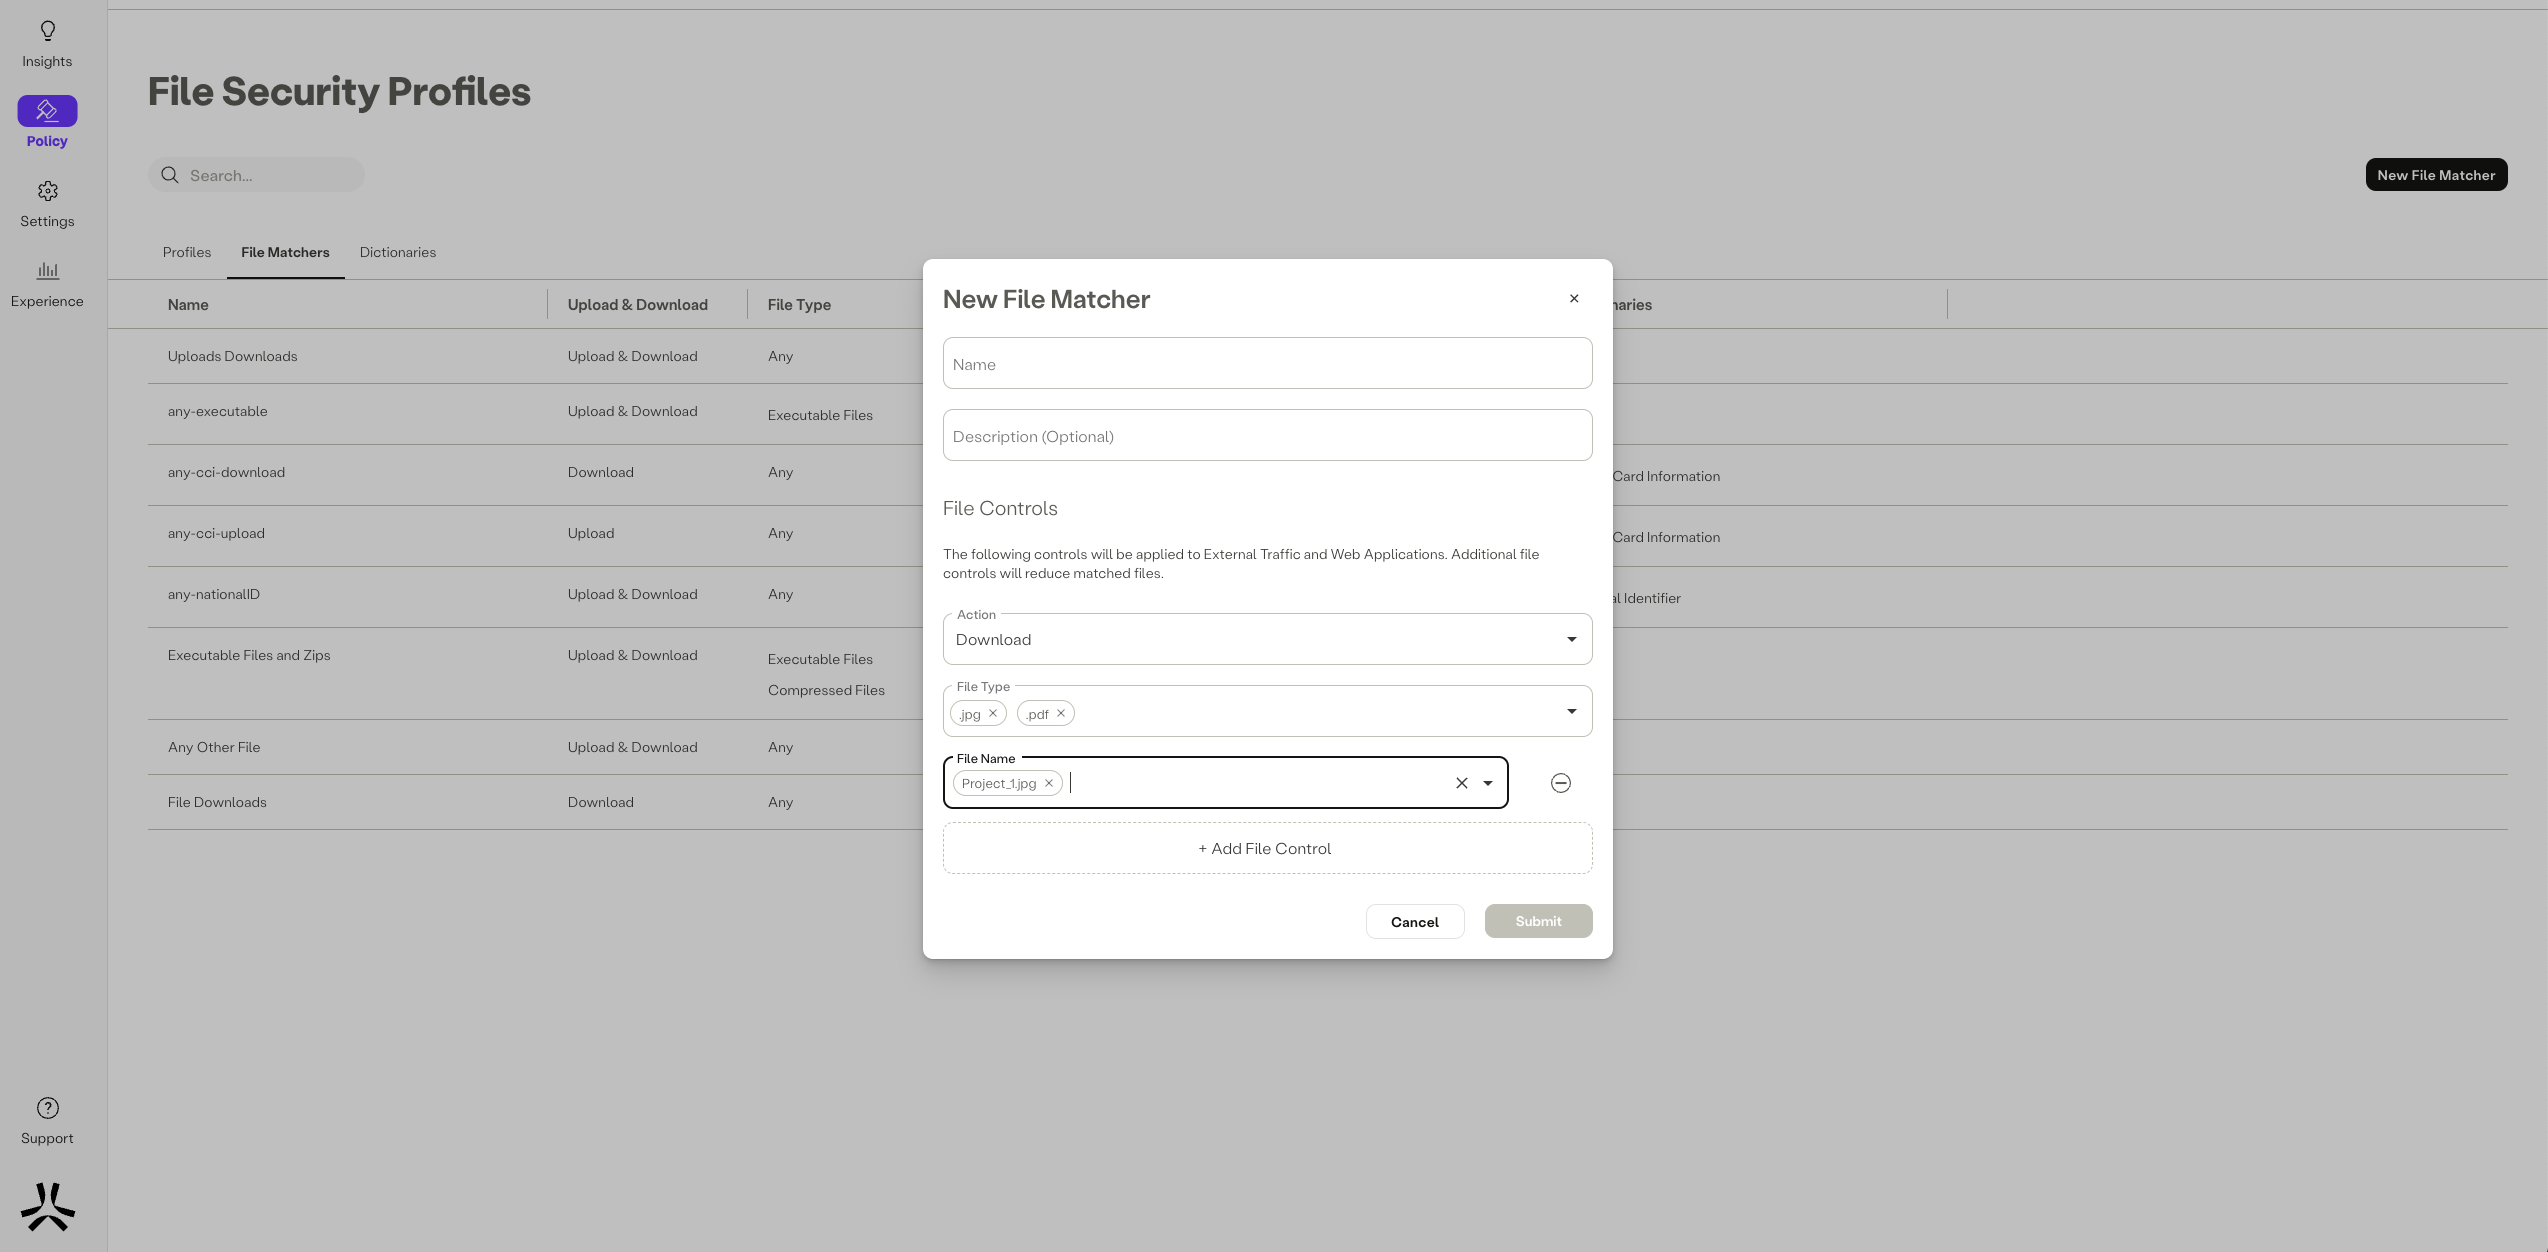Screen dimensions: 2548x1252
Task: Close the New File Matcher dialog
Action: (x=1573, y=298)
